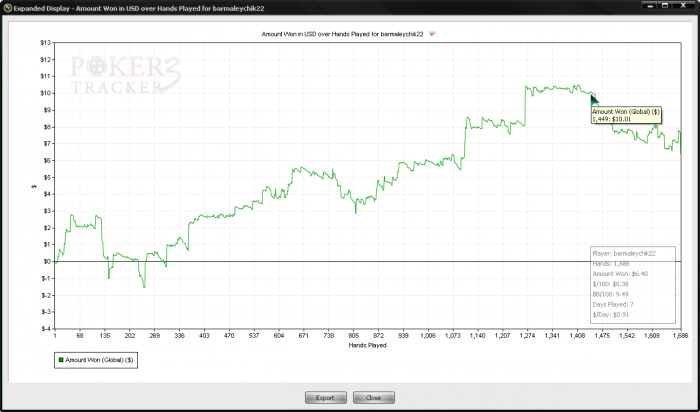
Task: Select the Amount Won (Global) legend entry
Action: [x=96, y=359]
